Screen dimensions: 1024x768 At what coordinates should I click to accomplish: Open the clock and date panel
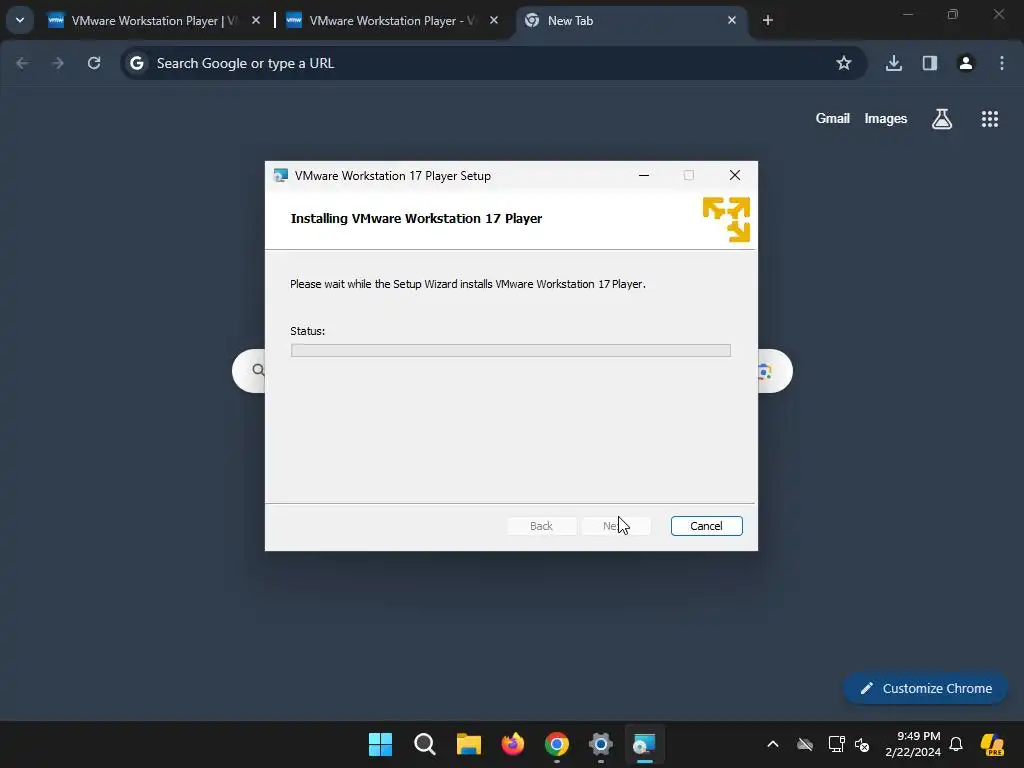tap(913, 744)
